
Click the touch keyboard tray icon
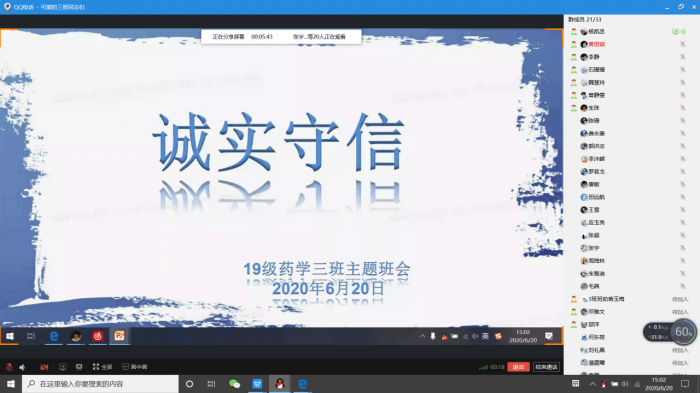click(x=575, y=384)
